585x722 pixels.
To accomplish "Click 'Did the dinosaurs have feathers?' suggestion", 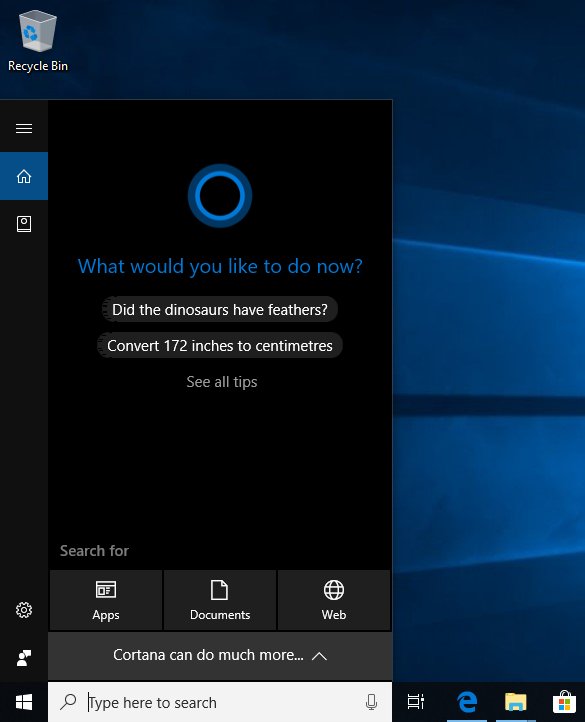I will click(220, 309).
